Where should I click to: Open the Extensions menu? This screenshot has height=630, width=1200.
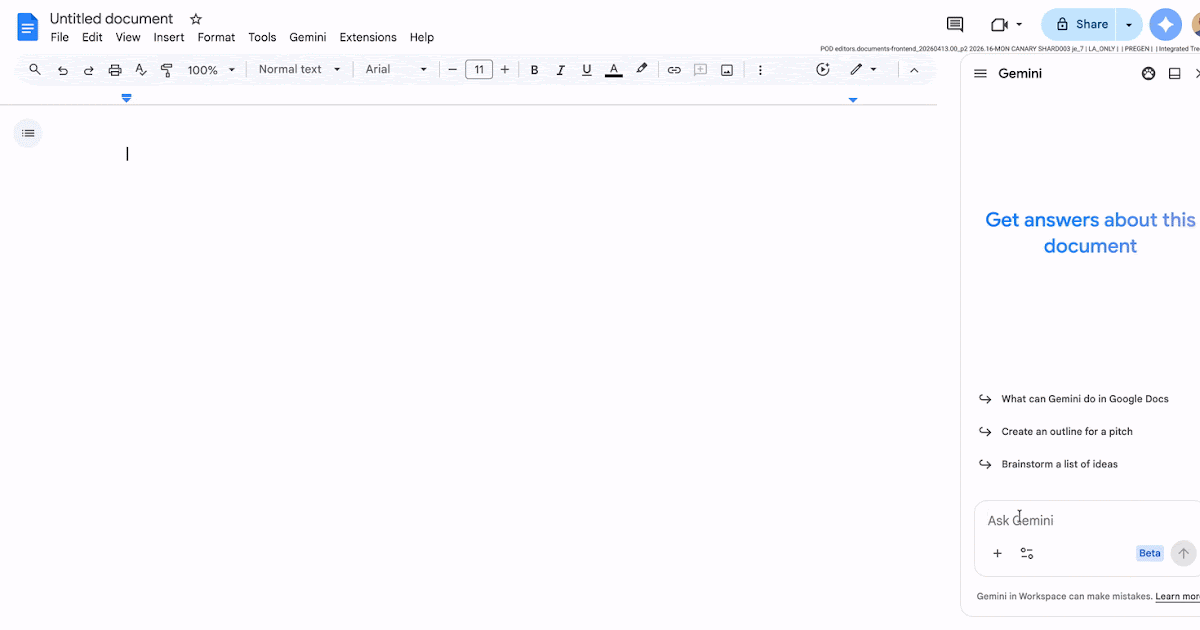[368, 37]
